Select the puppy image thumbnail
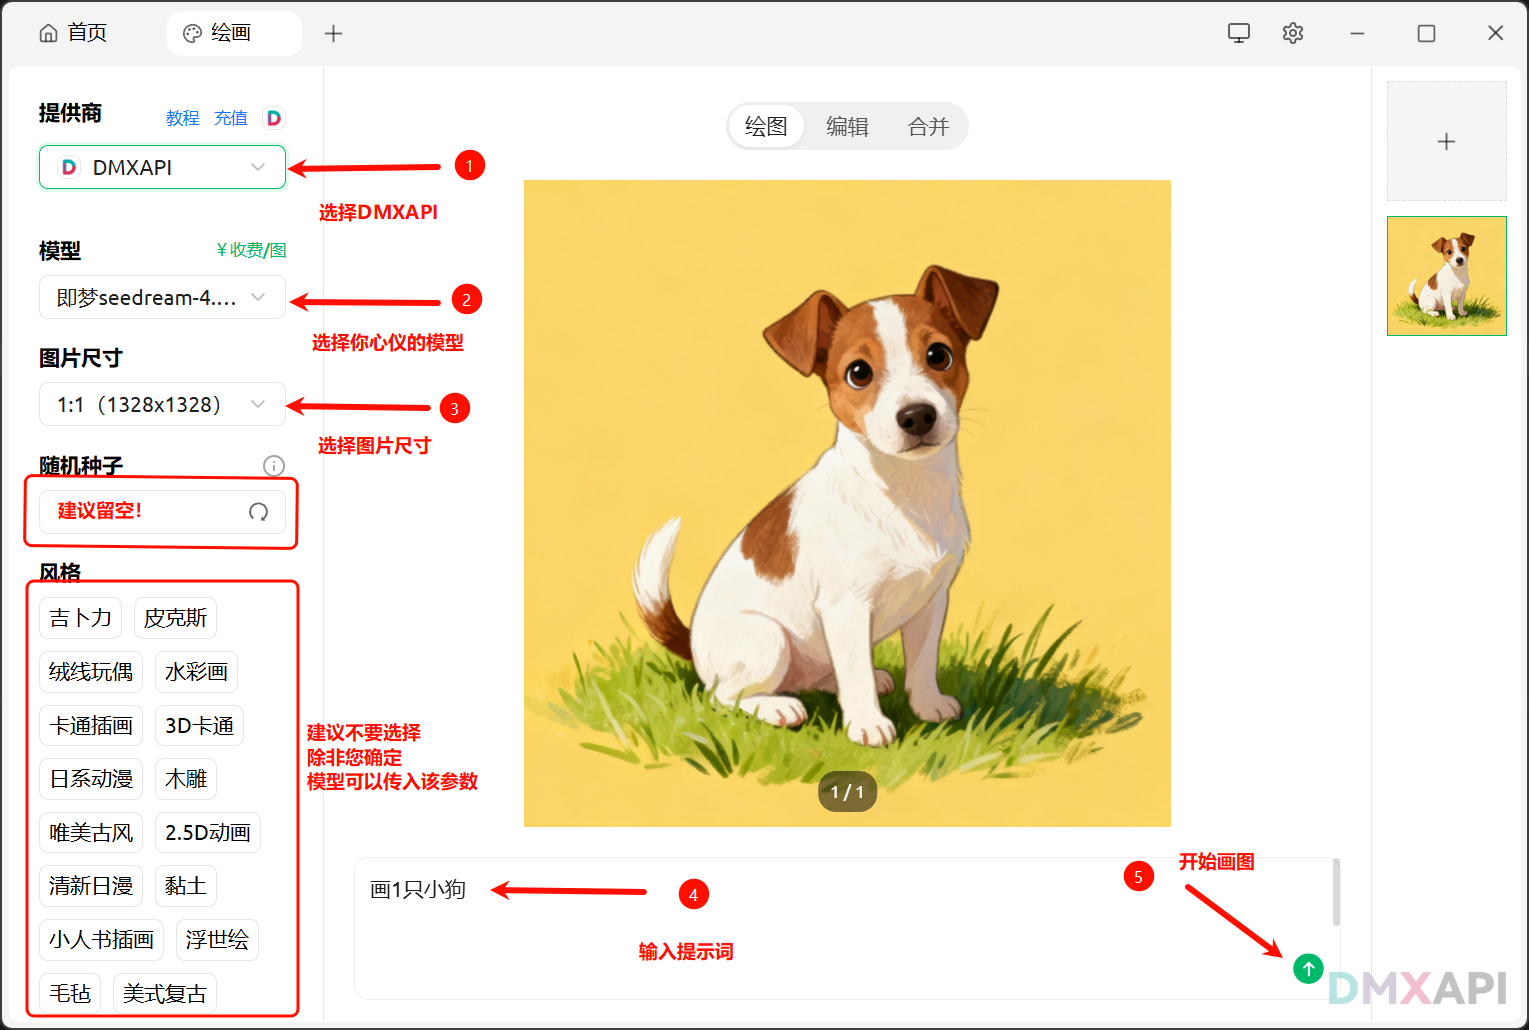This screenshot has height=1030, width=1529. tap(1446, 276)
